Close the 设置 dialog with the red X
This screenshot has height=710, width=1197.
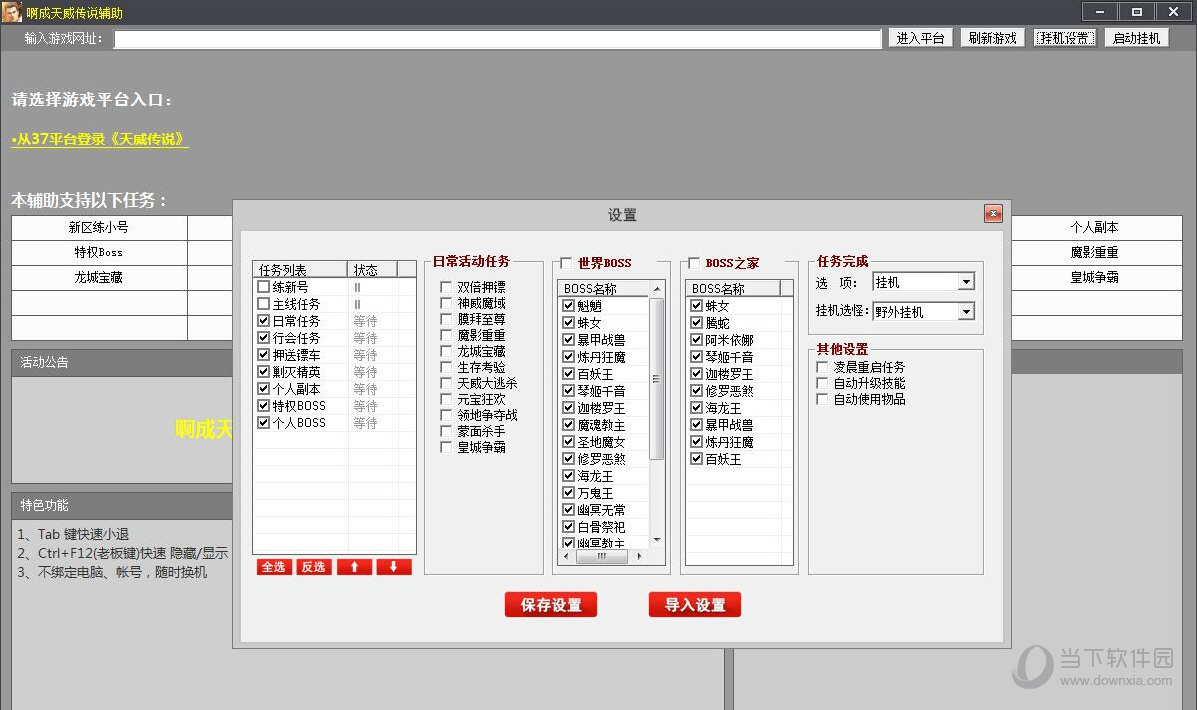[992, 214]
